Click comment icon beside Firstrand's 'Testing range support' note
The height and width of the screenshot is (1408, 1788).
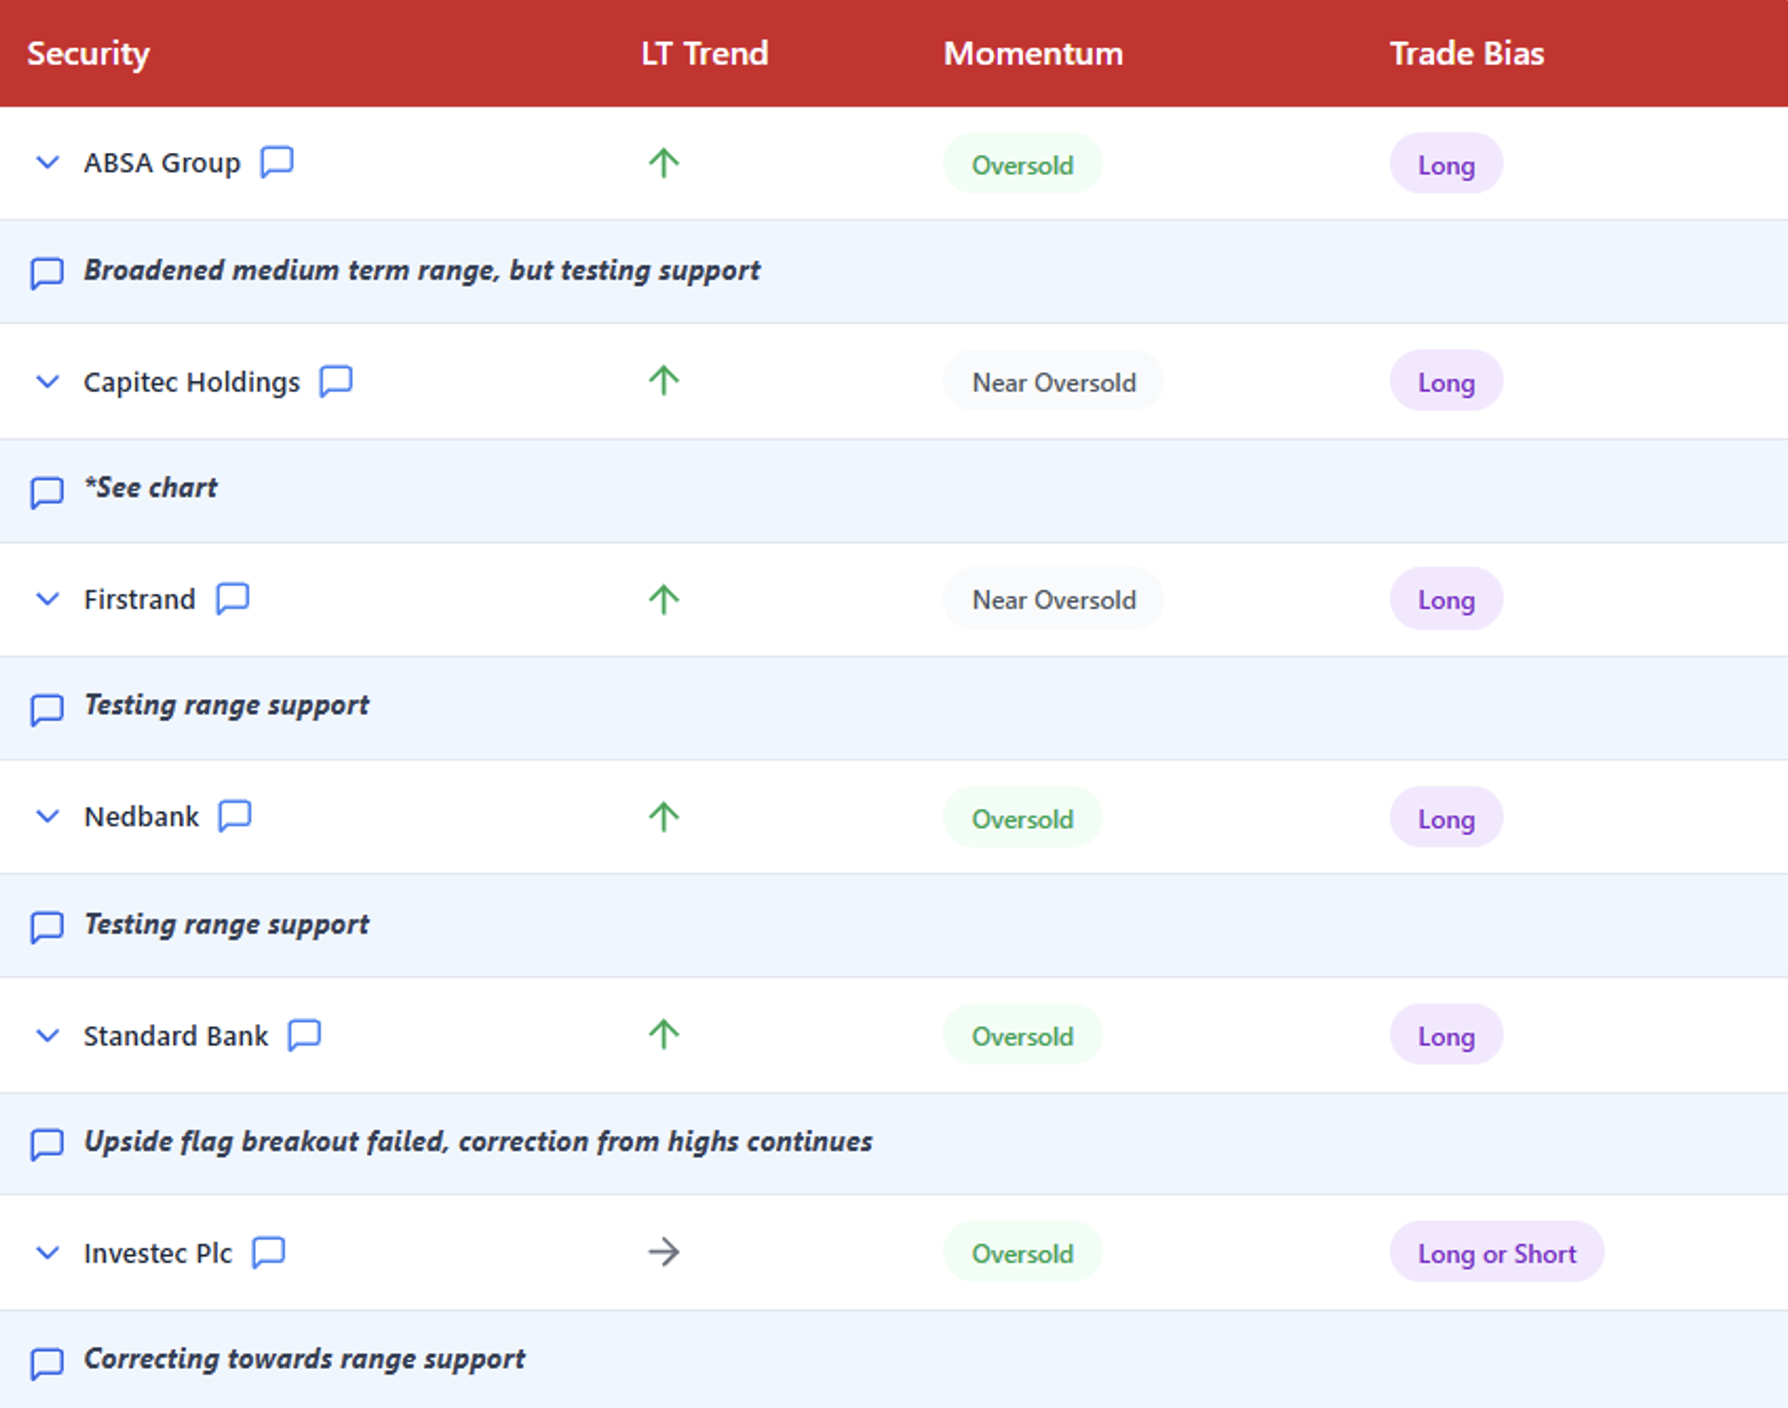[x=47, y=709]
